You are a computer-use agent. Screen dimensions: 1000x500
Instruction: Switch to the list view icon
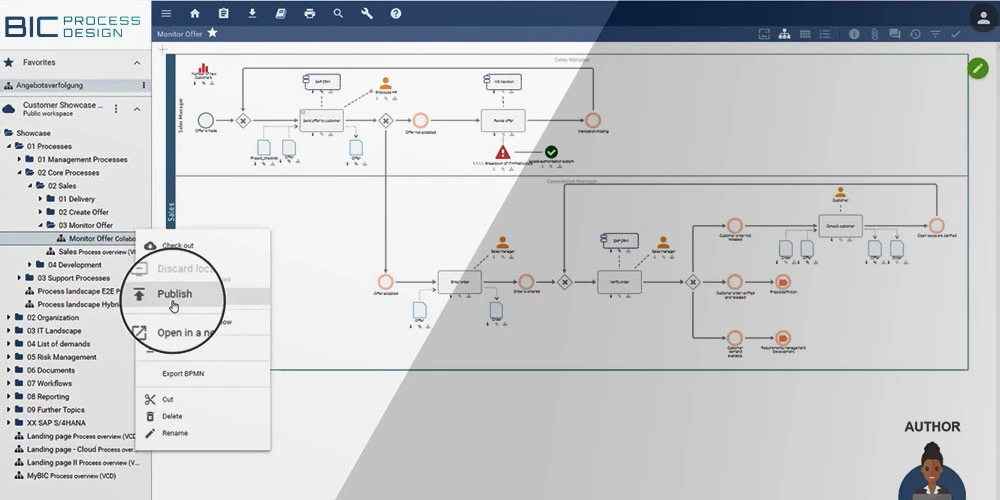[825, 34]
